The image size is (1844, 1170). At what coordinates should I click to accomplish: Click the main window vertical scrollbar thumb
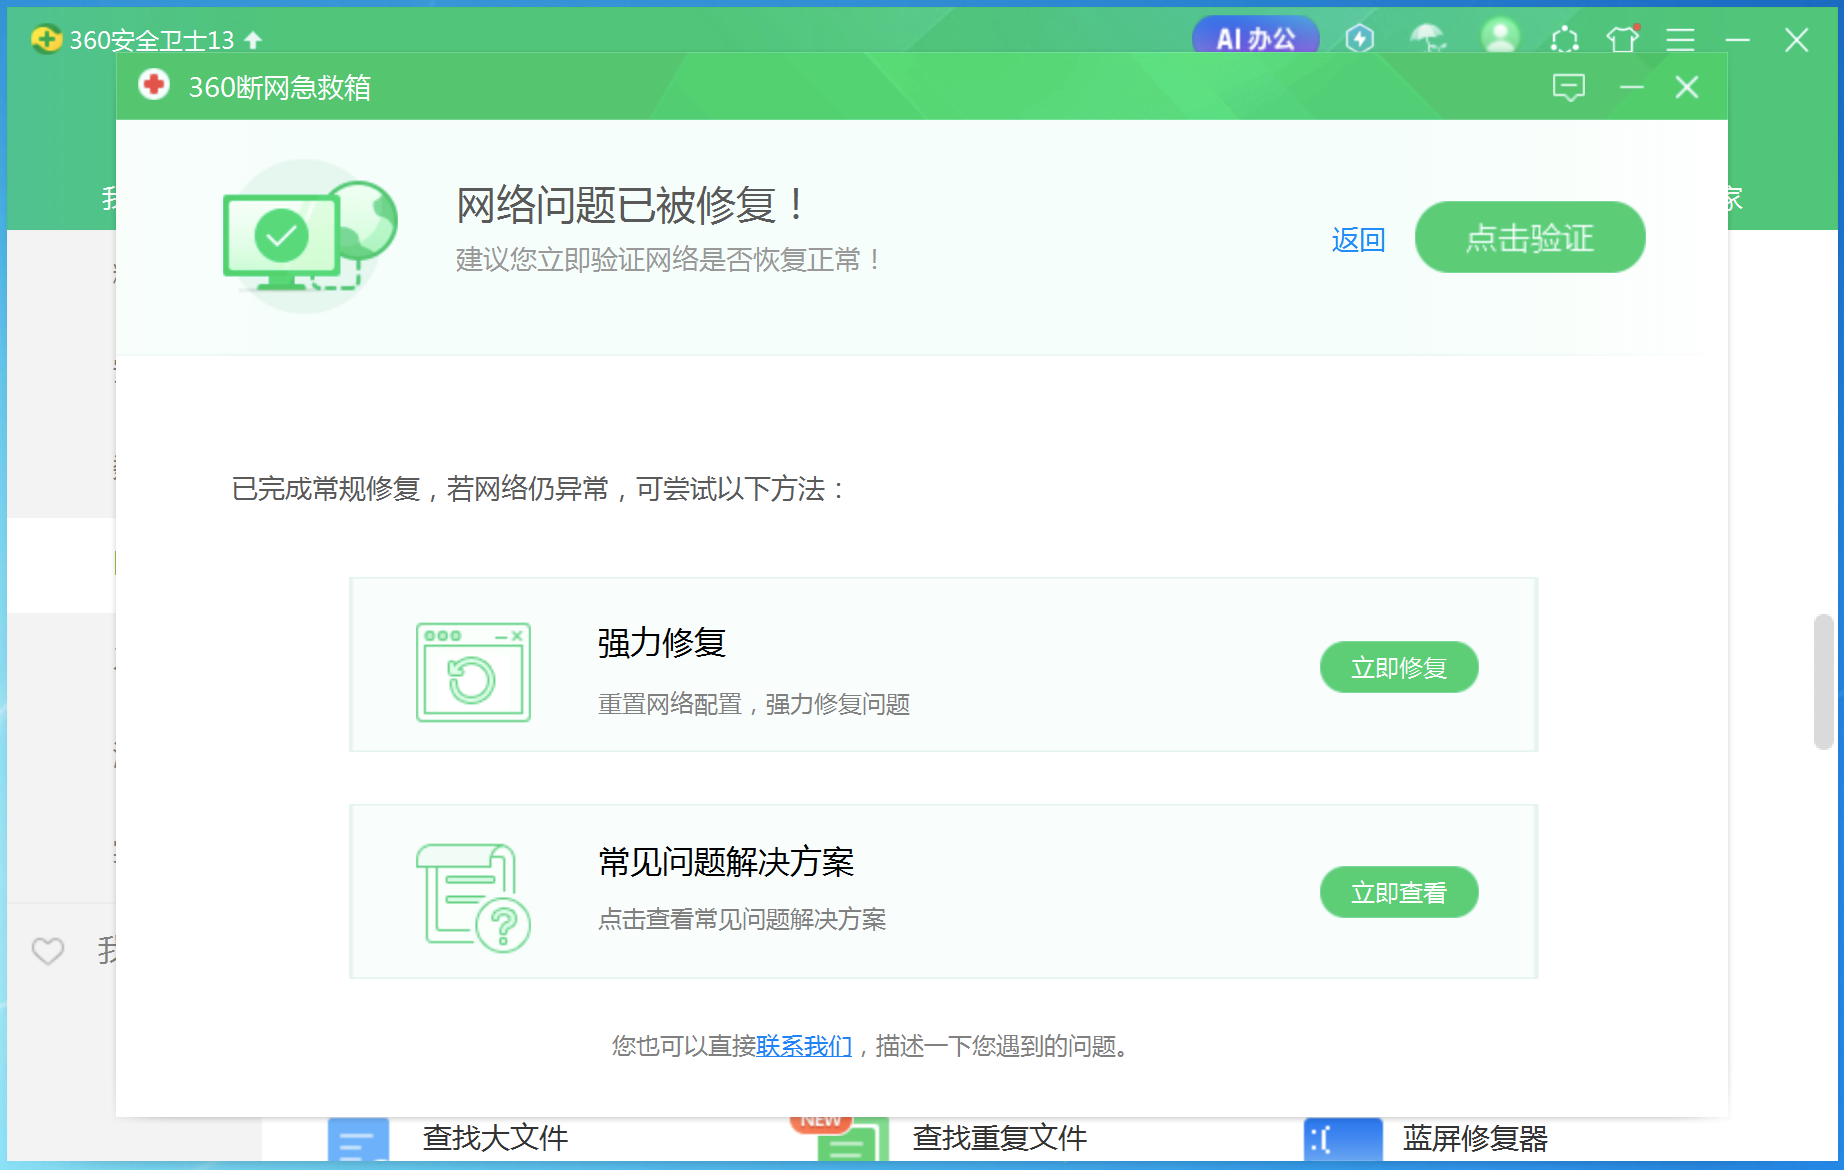(1824, 682)
